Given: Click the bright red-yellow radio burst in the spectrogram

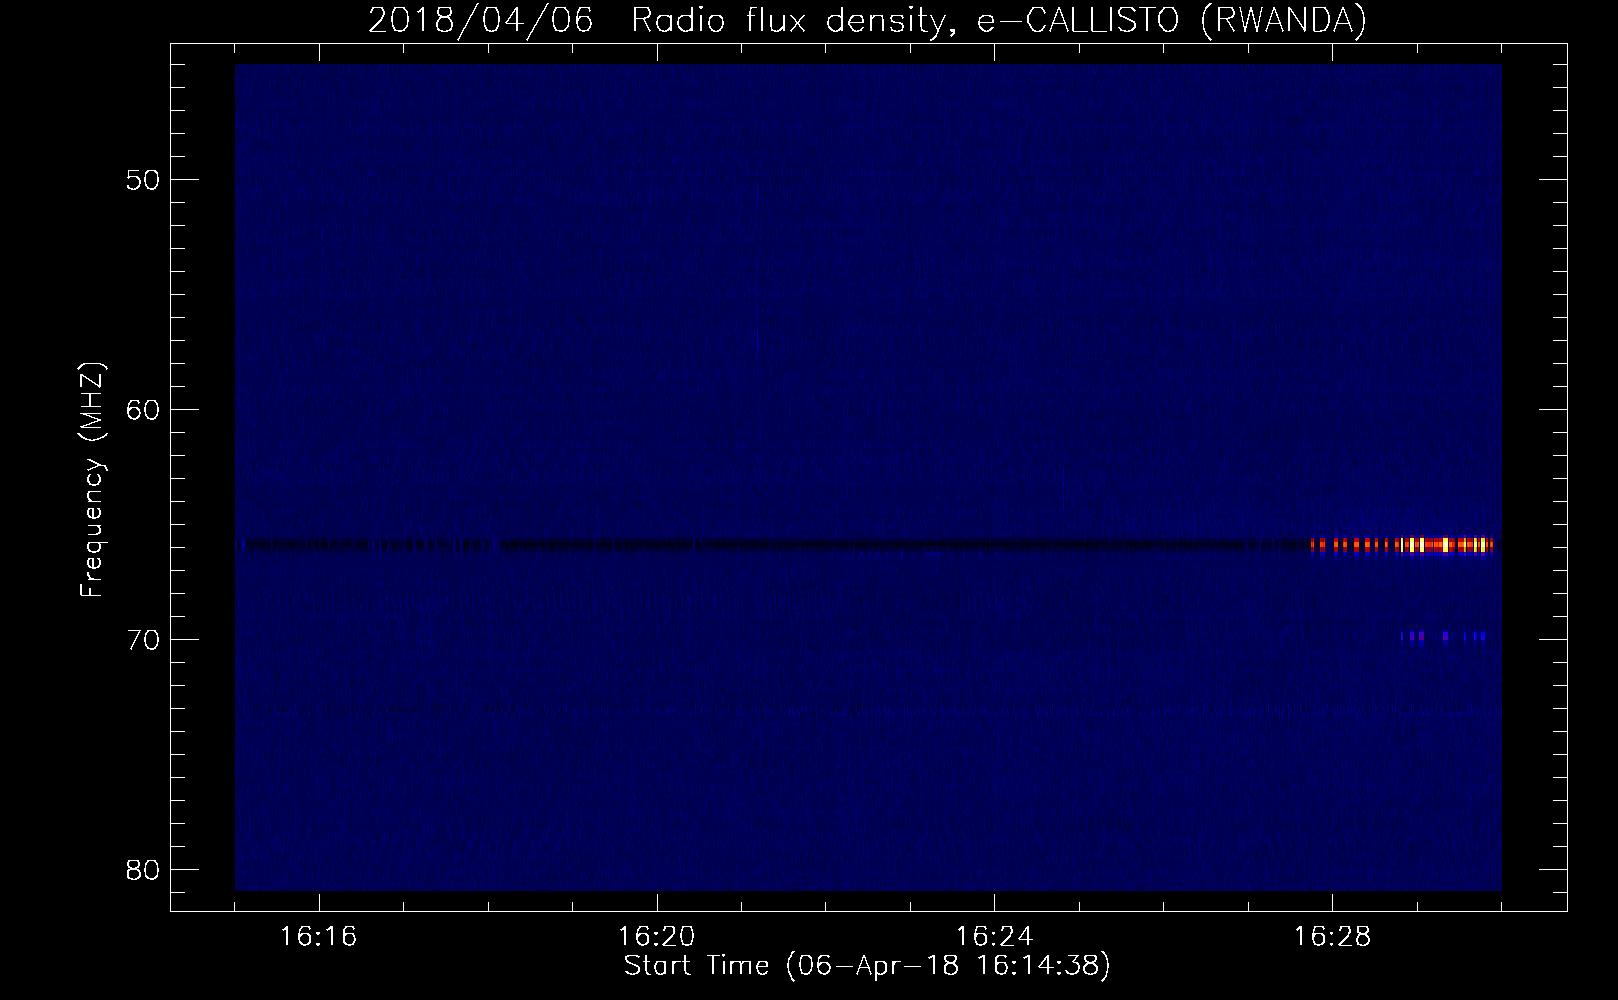Looking at the screenshot, I should click(x=1402, y=545).
